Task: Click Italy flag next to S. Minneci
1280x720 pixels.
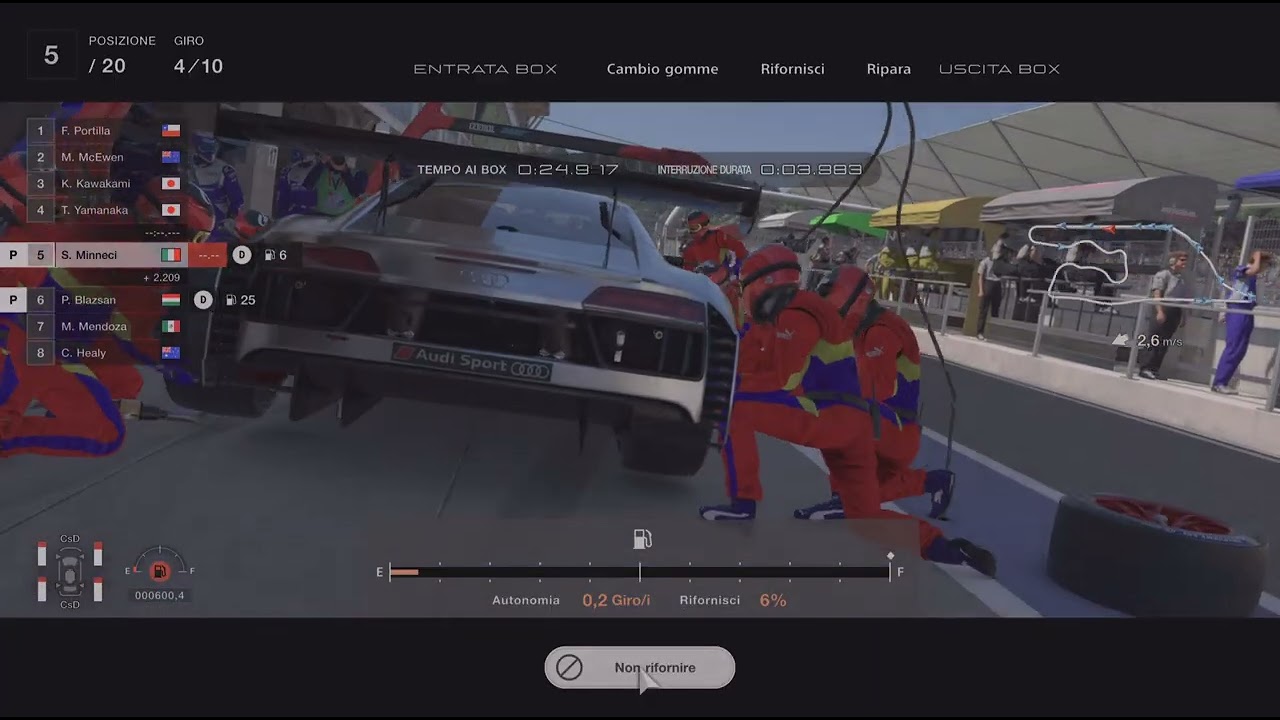Action: [x=171, y=255]
